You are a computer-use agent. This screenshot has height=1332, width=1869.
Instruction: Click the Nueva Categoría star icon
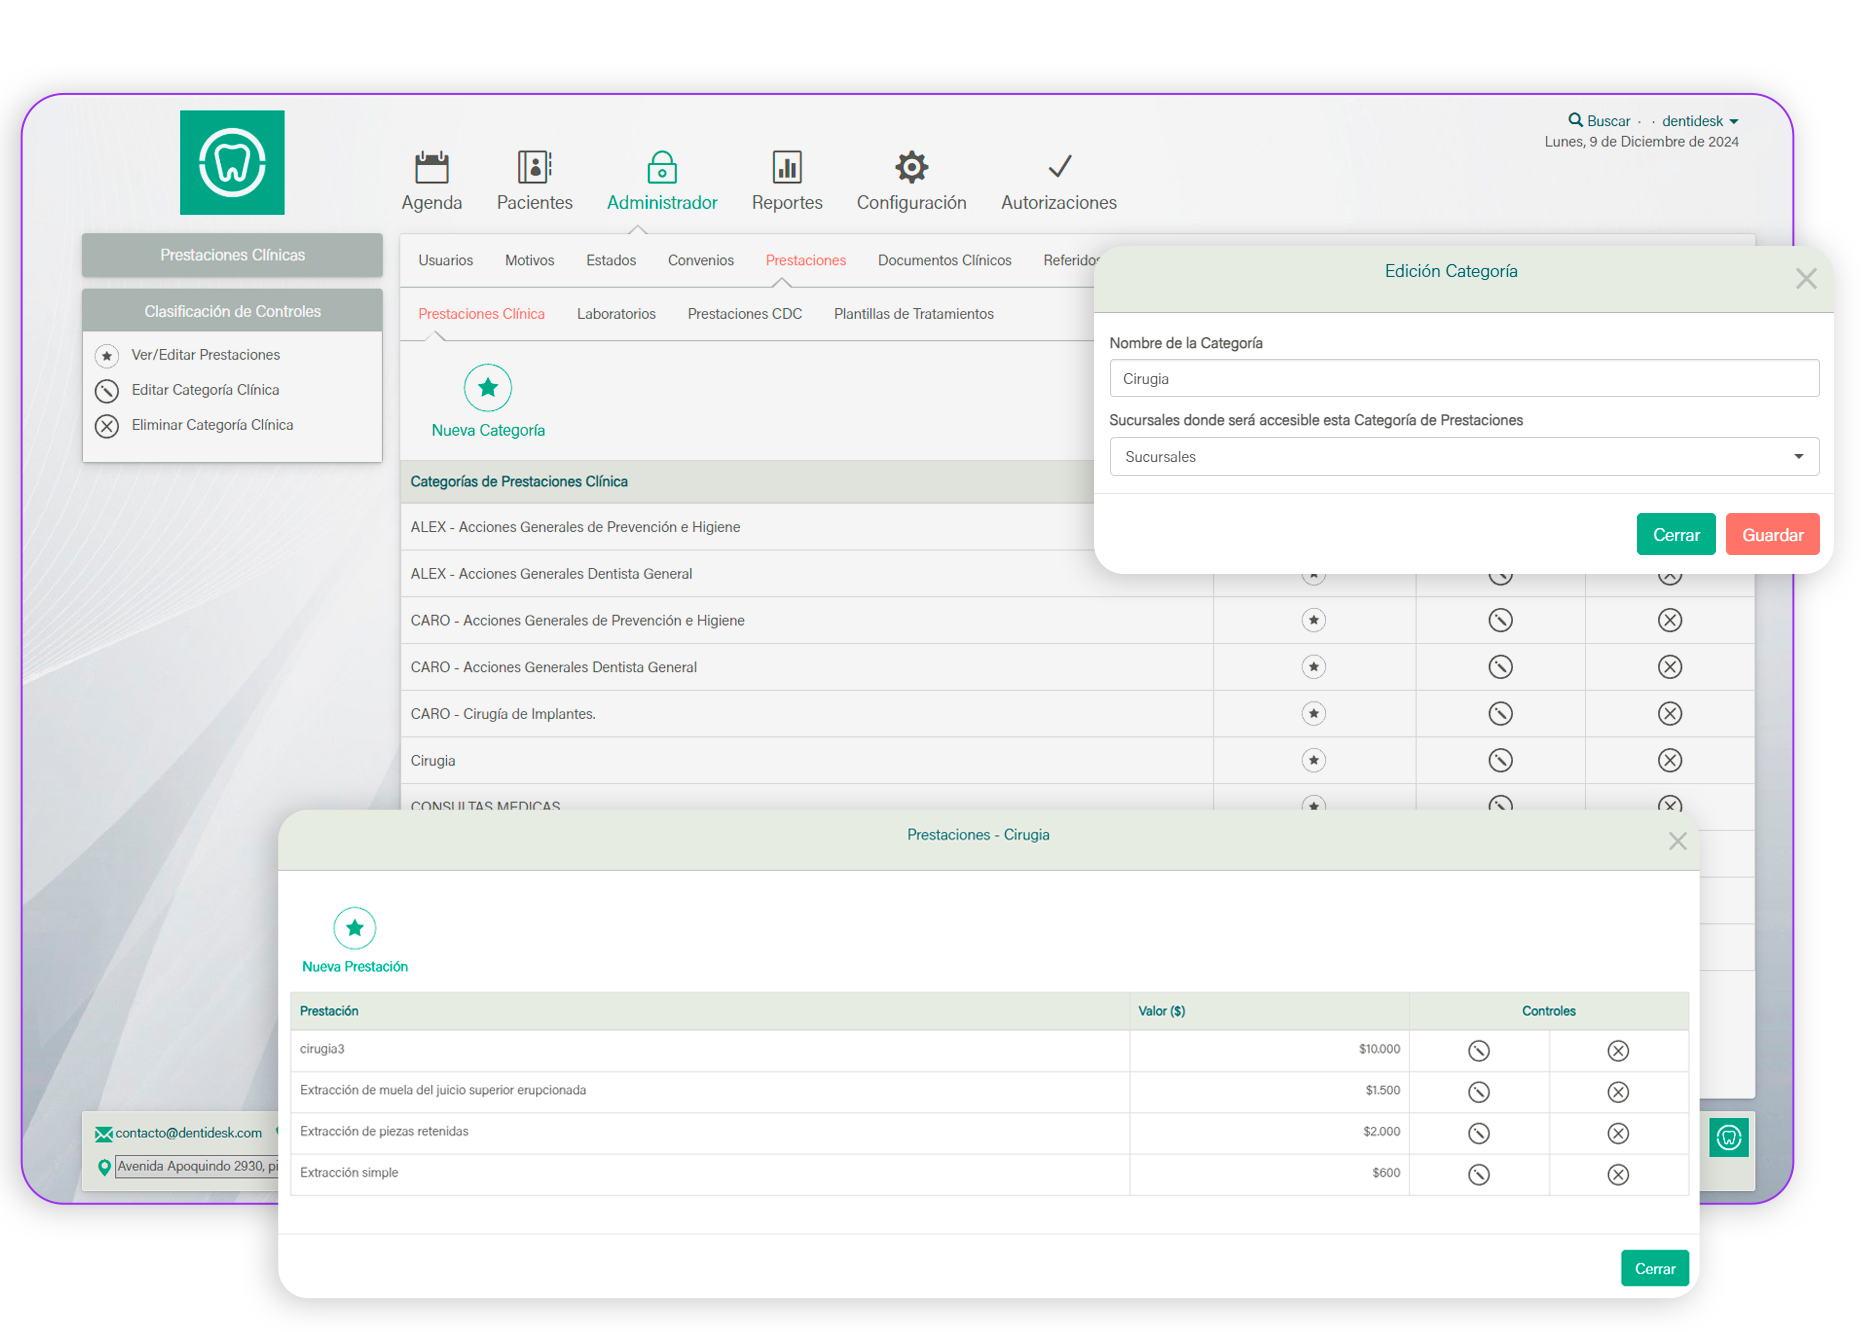point(488,388)
